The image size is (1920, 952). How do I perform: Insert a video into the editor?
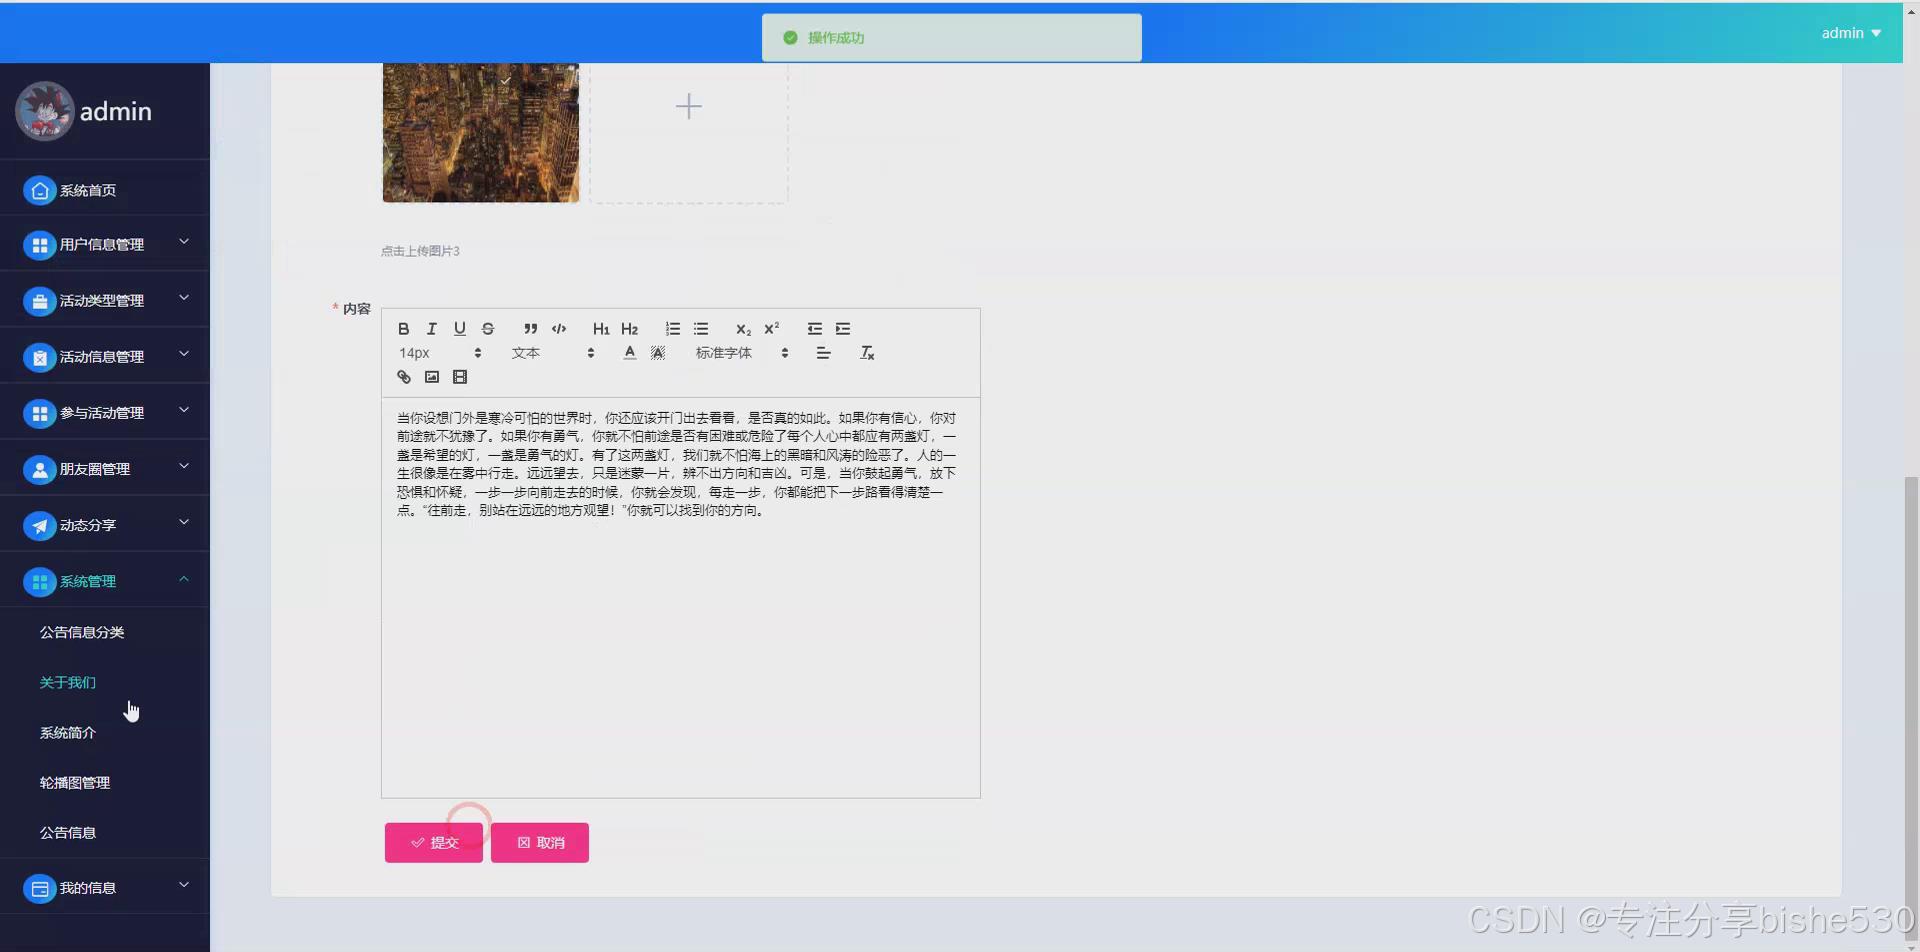tap(460, 377)
